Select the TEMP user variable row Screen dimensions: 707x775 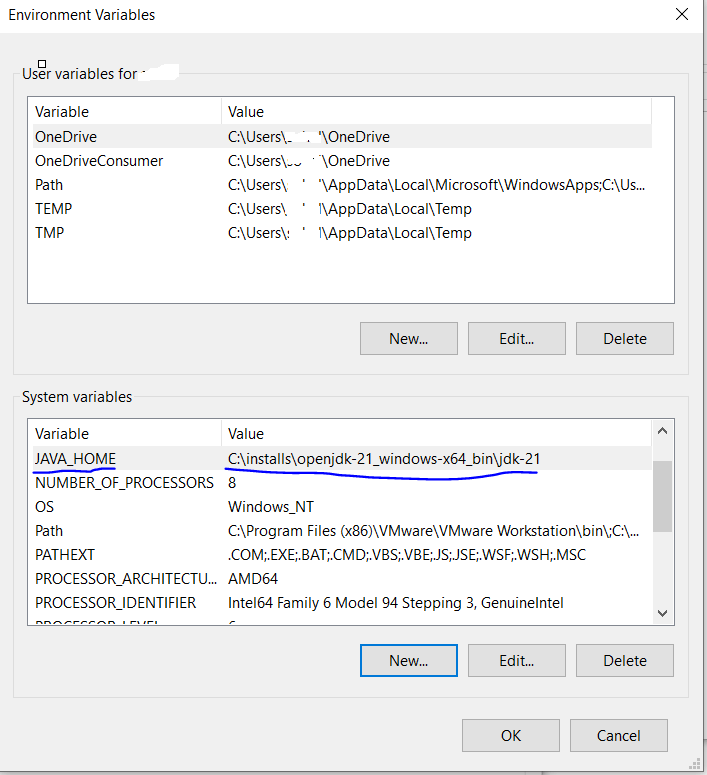(54, 209)
